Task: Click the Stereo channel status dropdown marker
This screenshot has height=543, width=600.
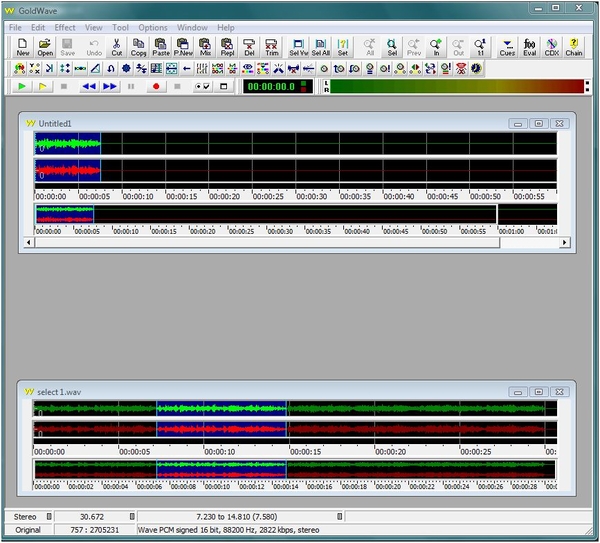Action: 49,517
